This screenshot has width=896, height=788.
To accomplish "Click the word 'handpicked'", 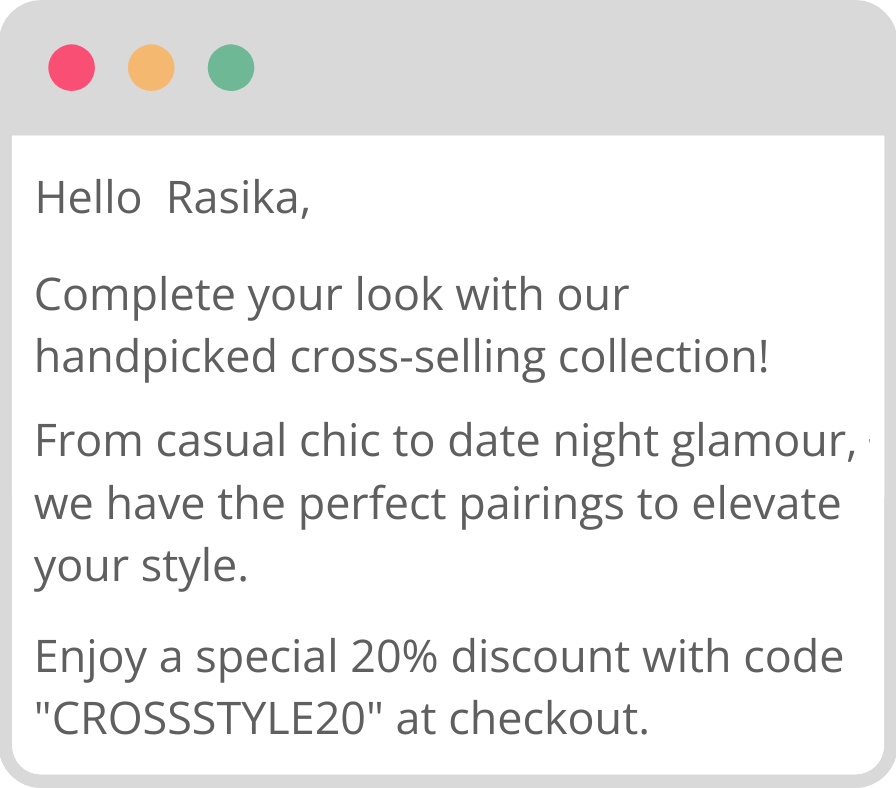I will click(x=156, y=358).
